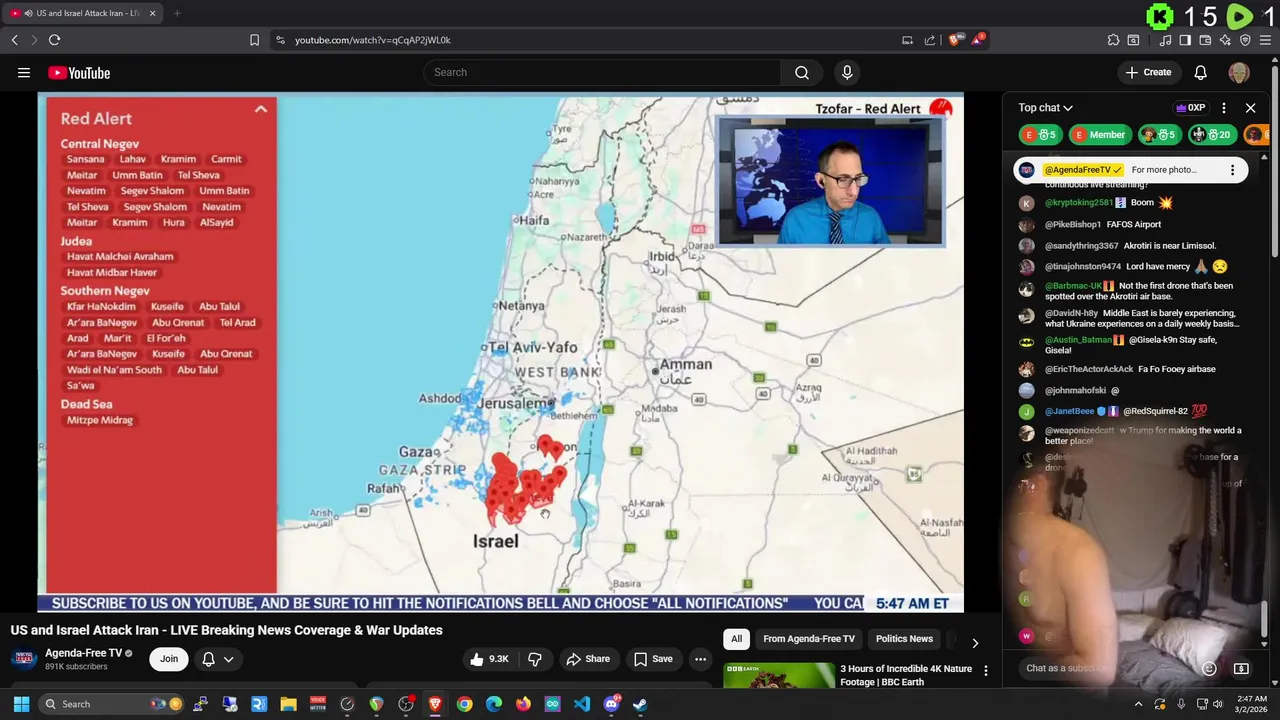The image size is (1280, 720).
Task: Share this video
Action: click(588, 659)
